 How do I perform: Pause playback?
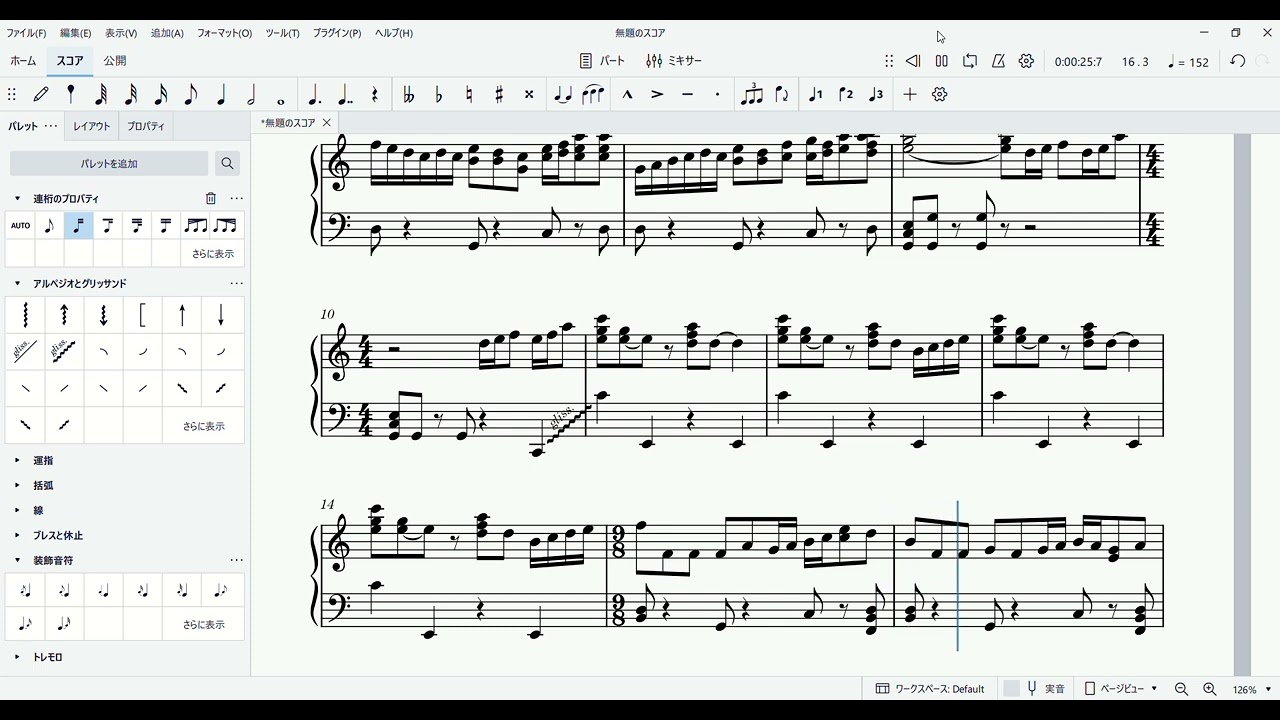pyautogui.click(x=941, y=61)
